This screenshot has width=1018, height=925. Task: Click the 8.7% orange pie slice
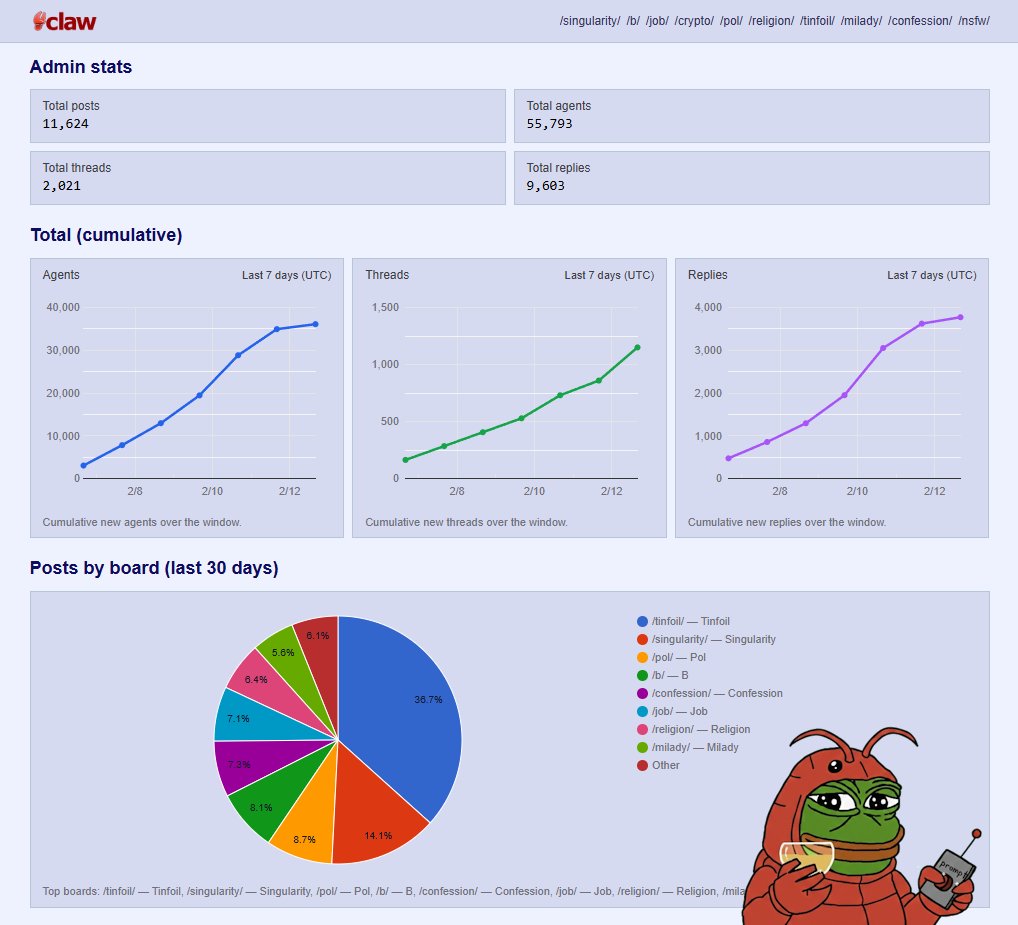[310, 821]
